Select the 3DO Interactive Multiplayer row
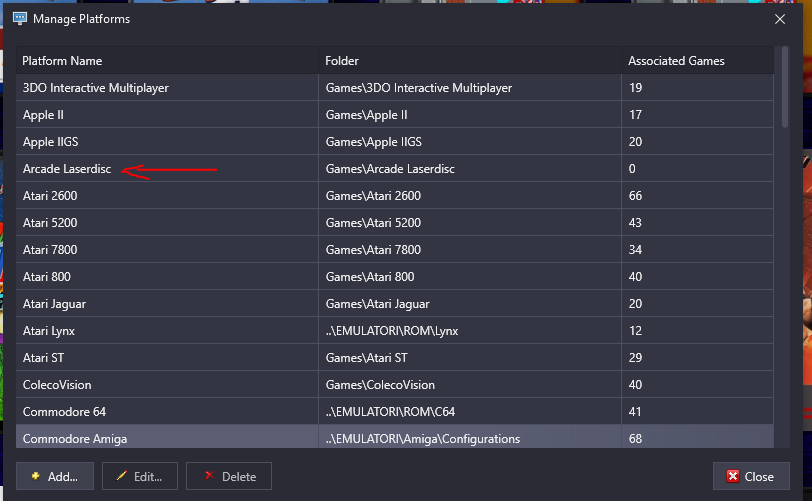 pos(395,88)
